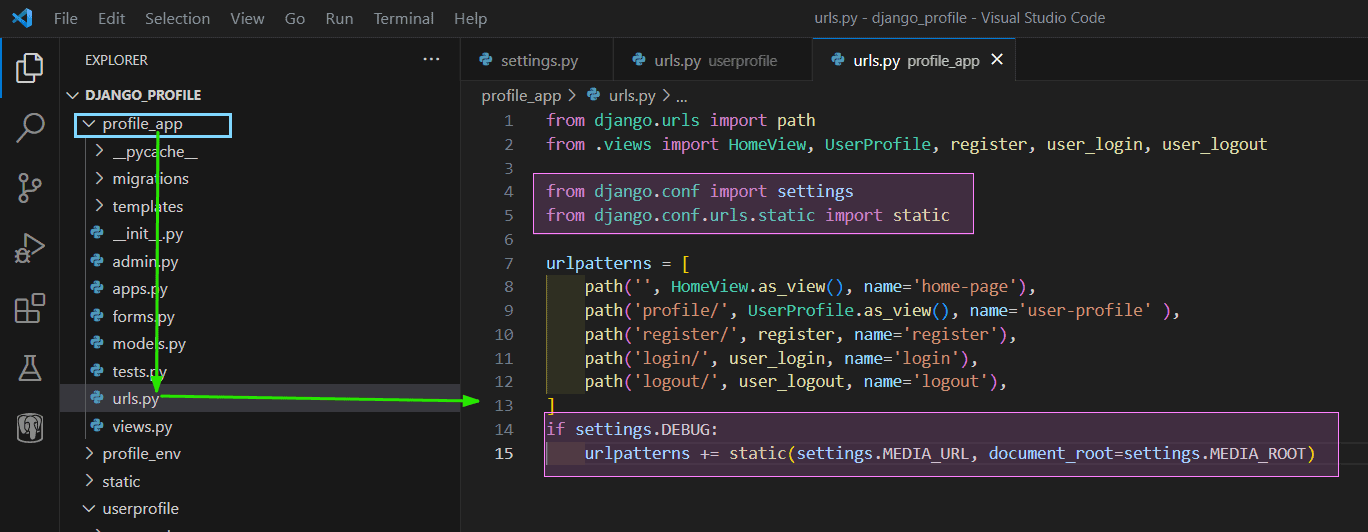The width and height of the screenshot is (1368, 532).
Task: Expand the static folder
Action: click(x=89, y=482)
